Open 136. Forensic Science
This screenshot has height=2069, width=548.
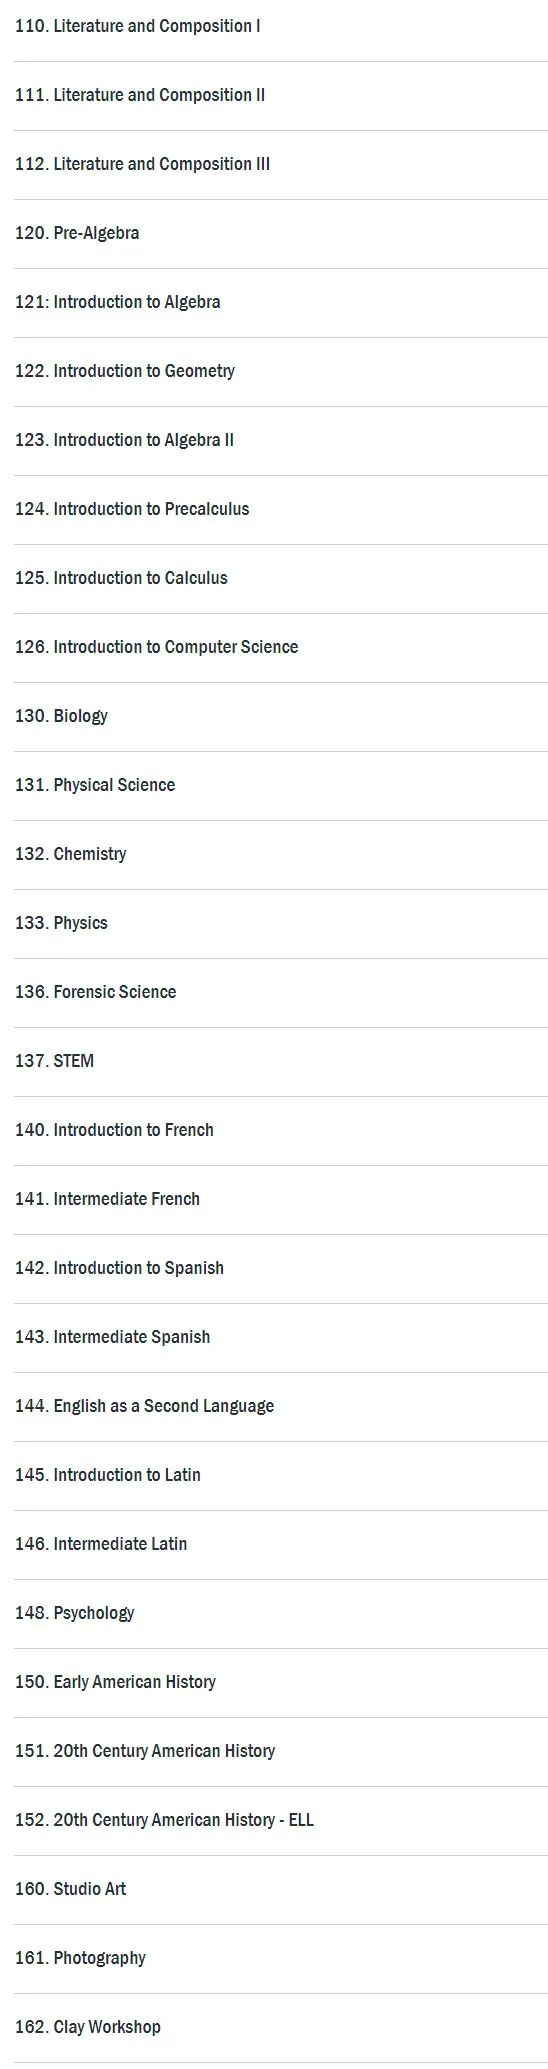96,992
